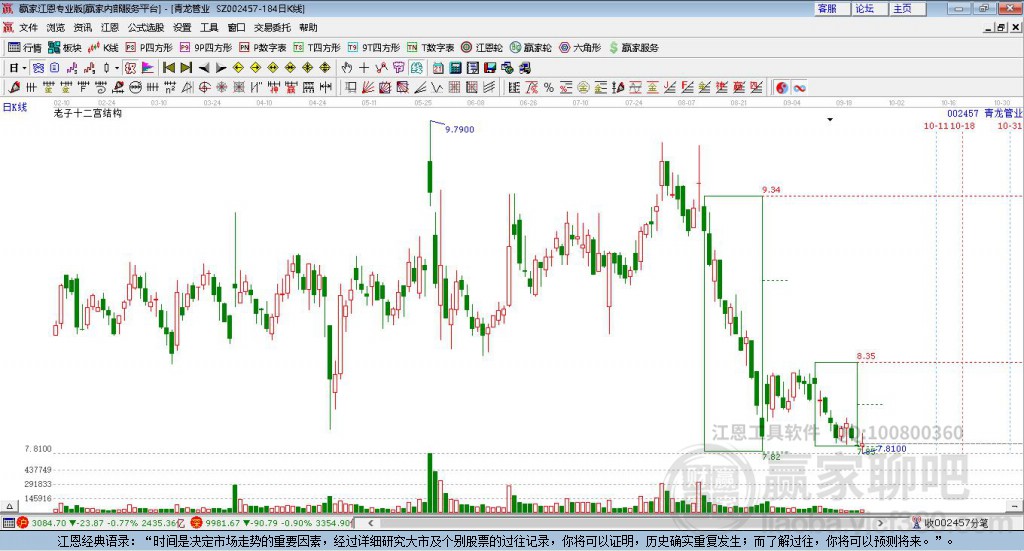The width and height of the screenshot is (1024, 551).
Task: Click the yin-yang taiji icon
Action: (782, 87)
